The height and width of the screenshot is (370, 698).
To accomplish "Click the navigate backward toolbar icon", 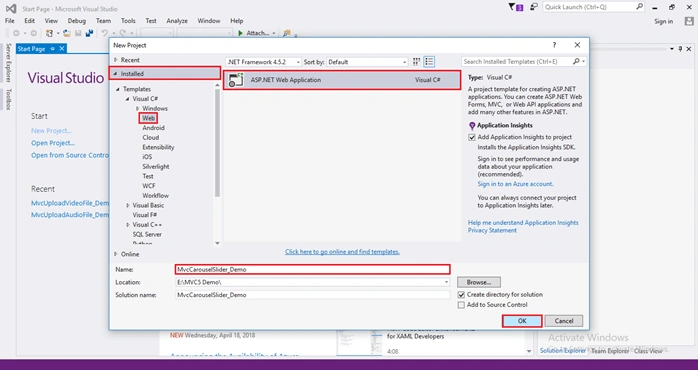I will click(x=16, y=33).
